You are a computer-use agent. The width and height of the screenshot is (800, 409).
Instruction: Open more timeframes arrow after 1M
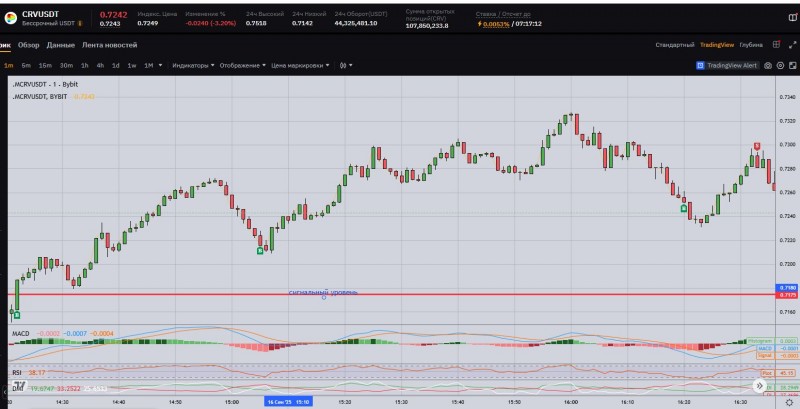161,66
